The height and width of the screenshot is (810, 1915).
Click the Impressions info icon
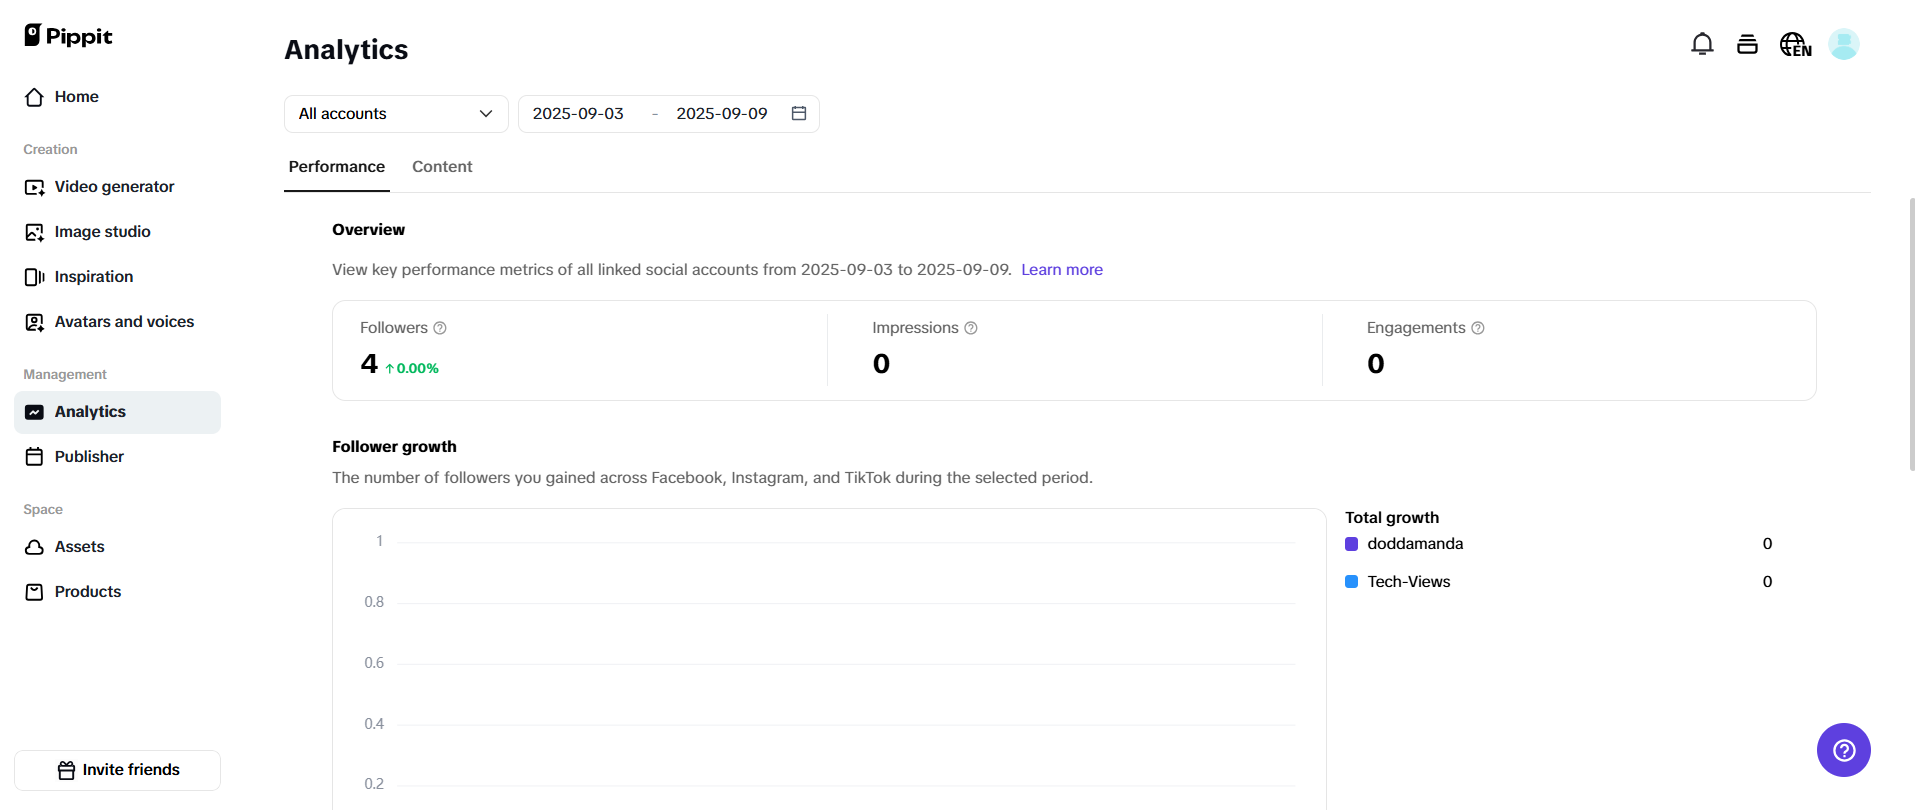click(971, 328)
